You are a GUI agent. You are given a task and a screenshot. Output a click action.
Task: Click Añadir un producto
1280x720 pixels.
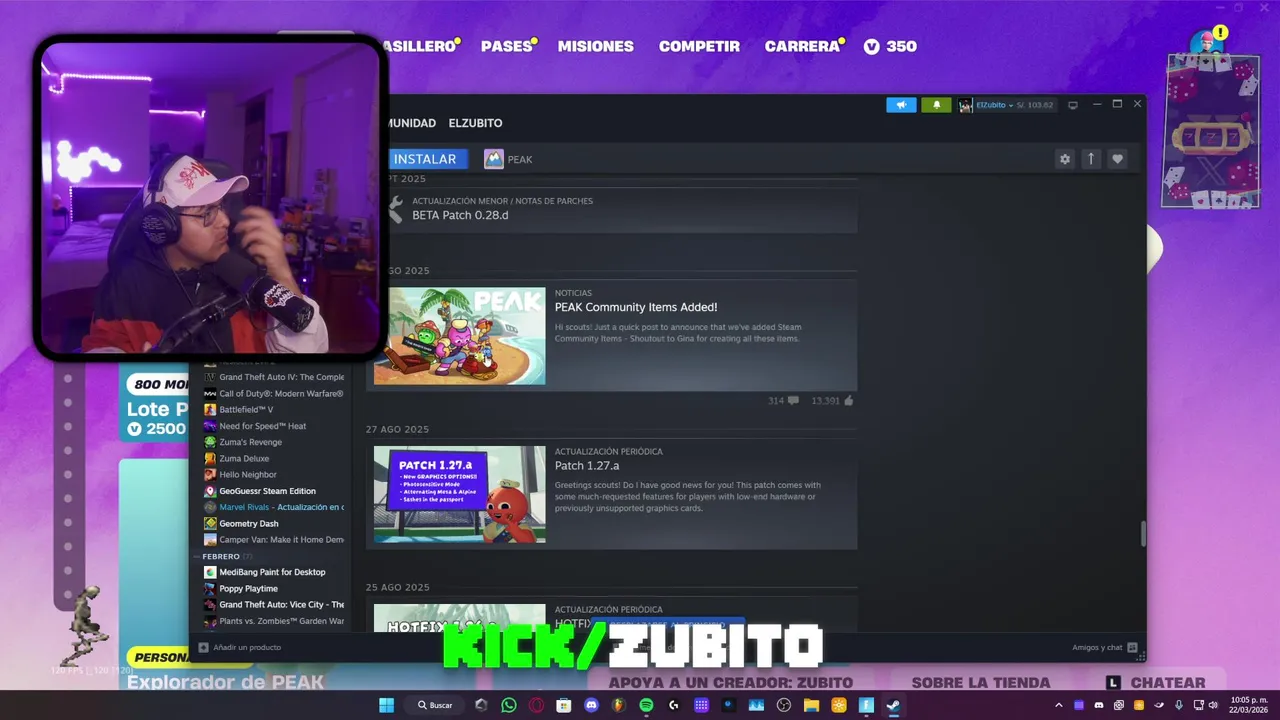240,647
